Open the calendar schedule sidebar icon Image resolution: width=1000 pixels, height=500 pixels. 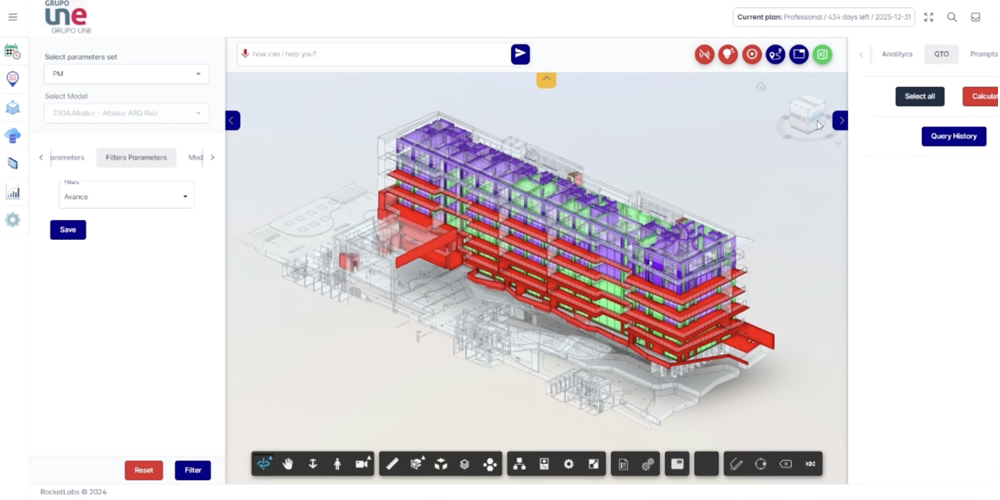pyautogui.click(x=13, y=51)
